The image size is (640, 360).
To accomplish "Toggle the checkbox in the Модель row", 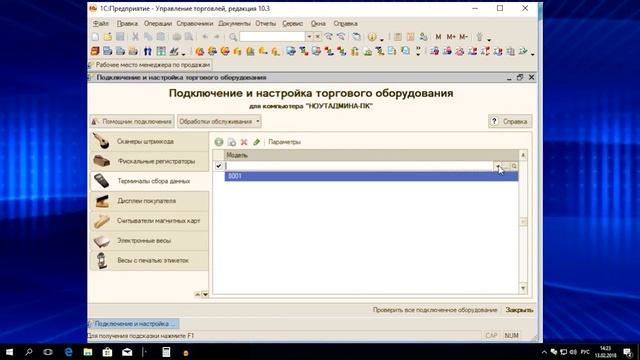I will tap(218, 166).
